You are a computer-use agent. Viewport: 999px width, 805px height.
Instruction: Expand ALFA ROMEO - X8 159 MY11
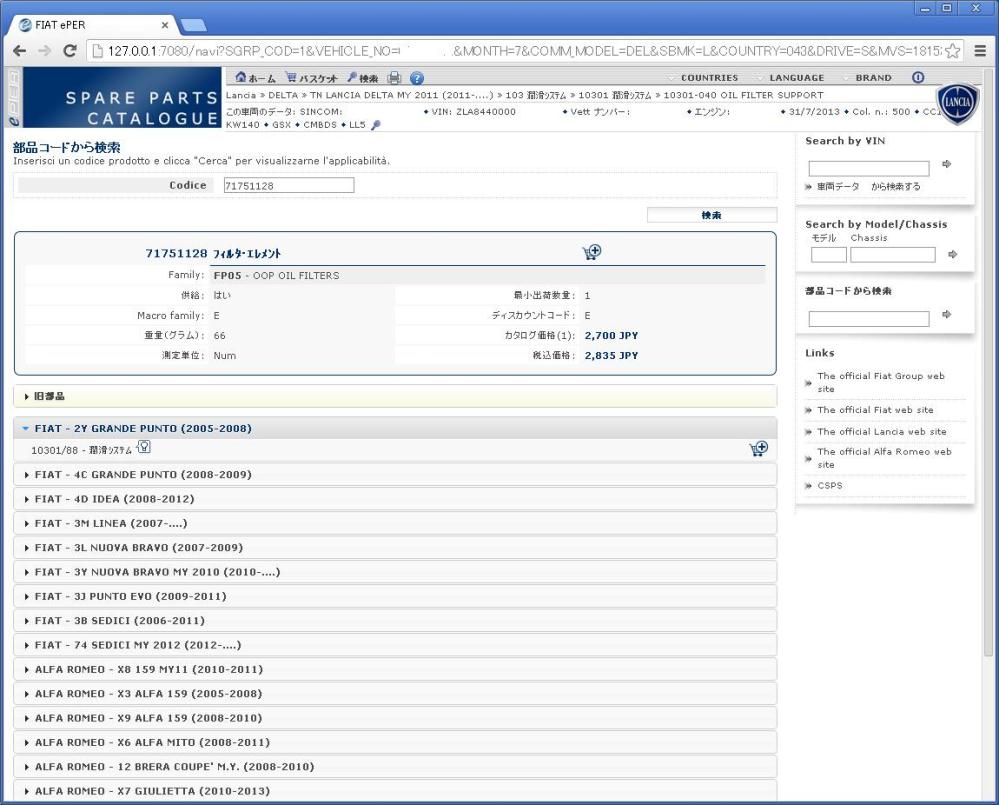point(395,669)
